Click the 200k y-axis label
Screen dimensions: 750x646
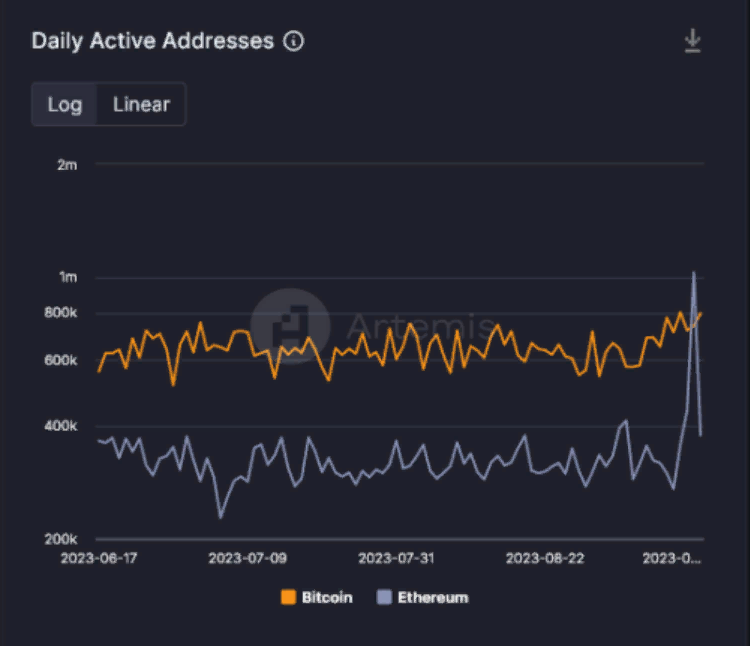[x=61, y=539]
